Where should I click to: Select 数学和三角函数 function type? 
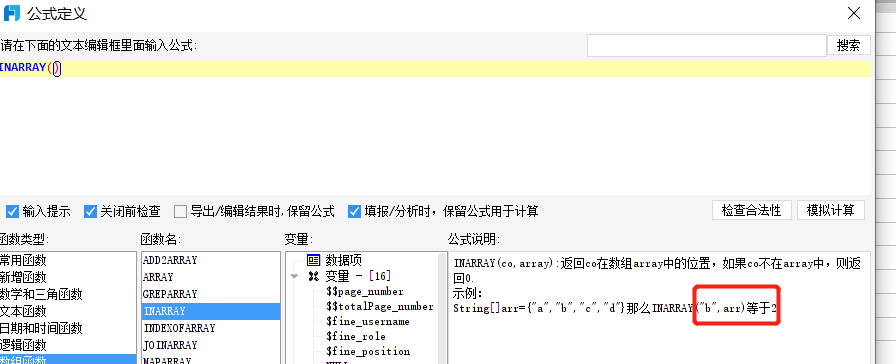68,294
